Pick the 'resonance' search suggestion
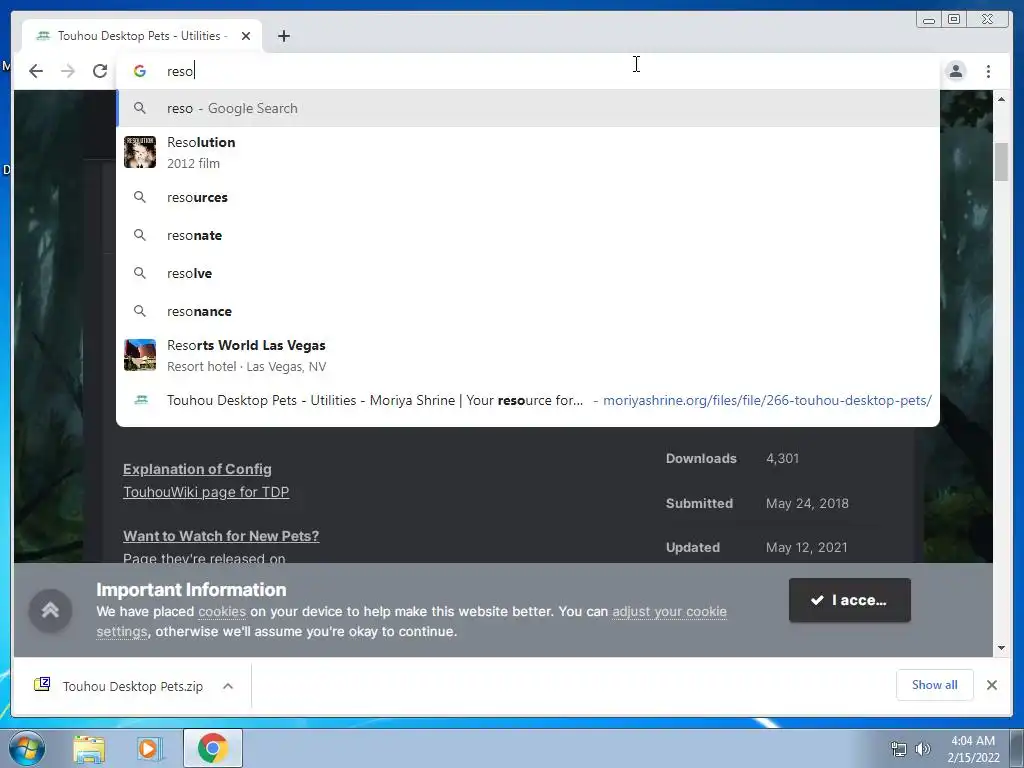Viewport: 1024px width, 768px height. tap(528, 311)
